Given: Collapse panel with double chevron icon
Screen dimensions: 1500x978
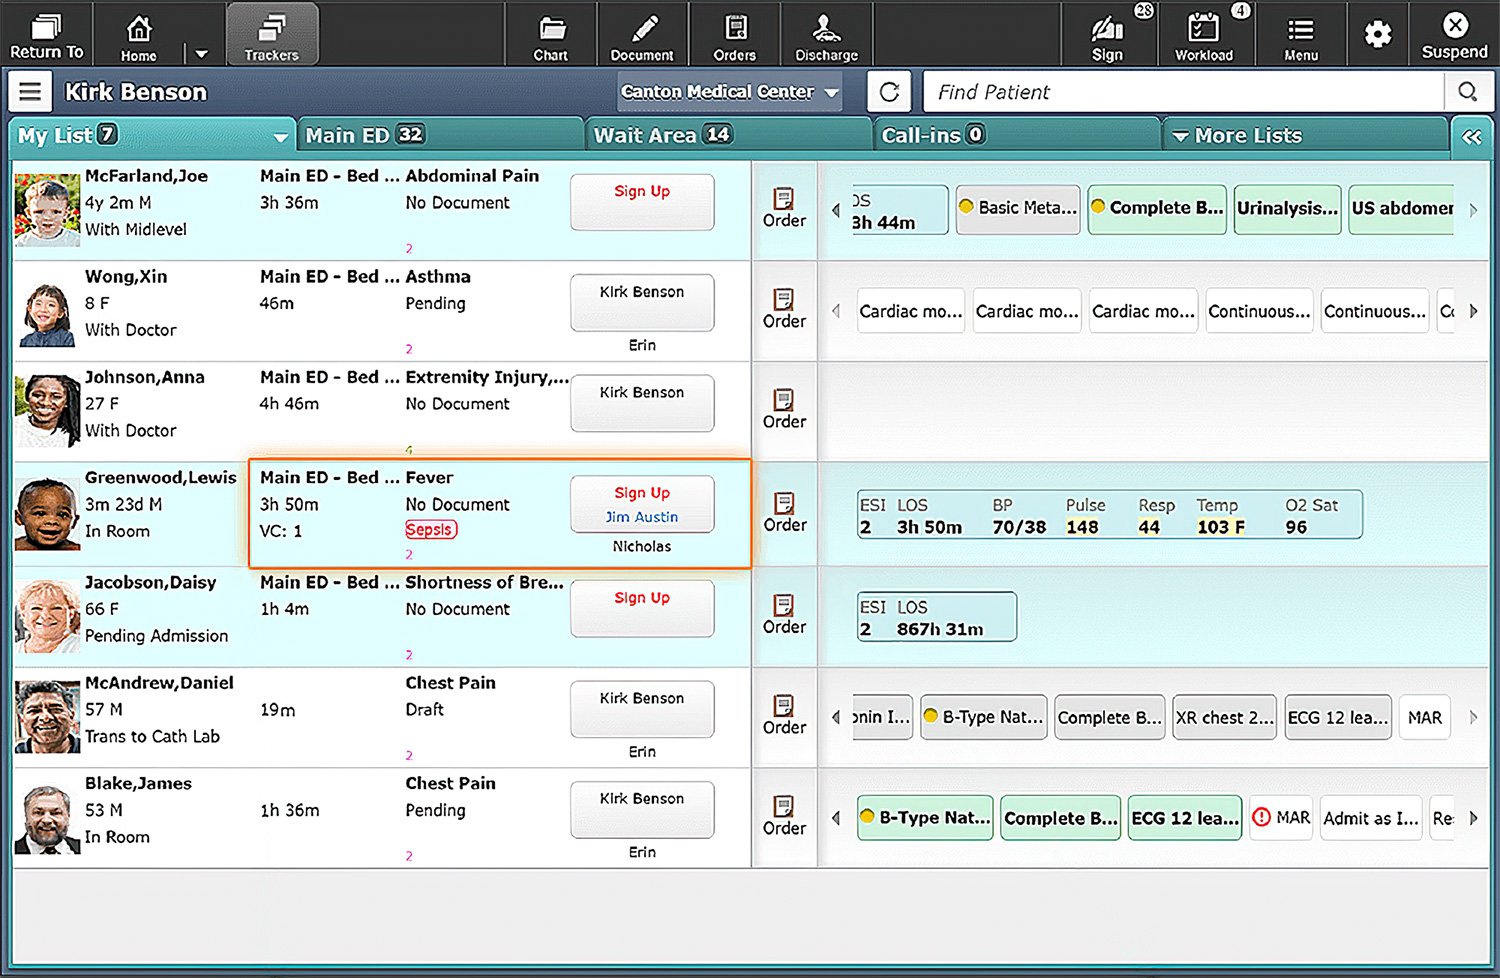Looking at the screenshot, I should click(x=1471, y=137).
